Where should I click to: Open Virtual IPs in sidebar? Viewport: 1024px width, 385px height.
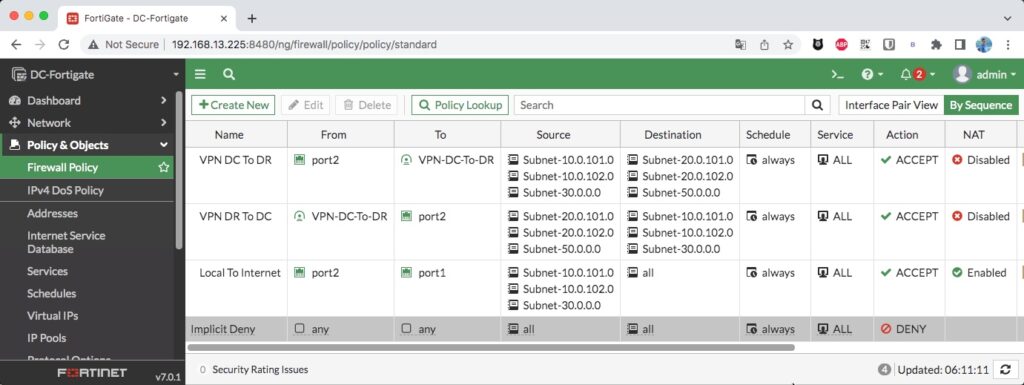coord(52,315)
